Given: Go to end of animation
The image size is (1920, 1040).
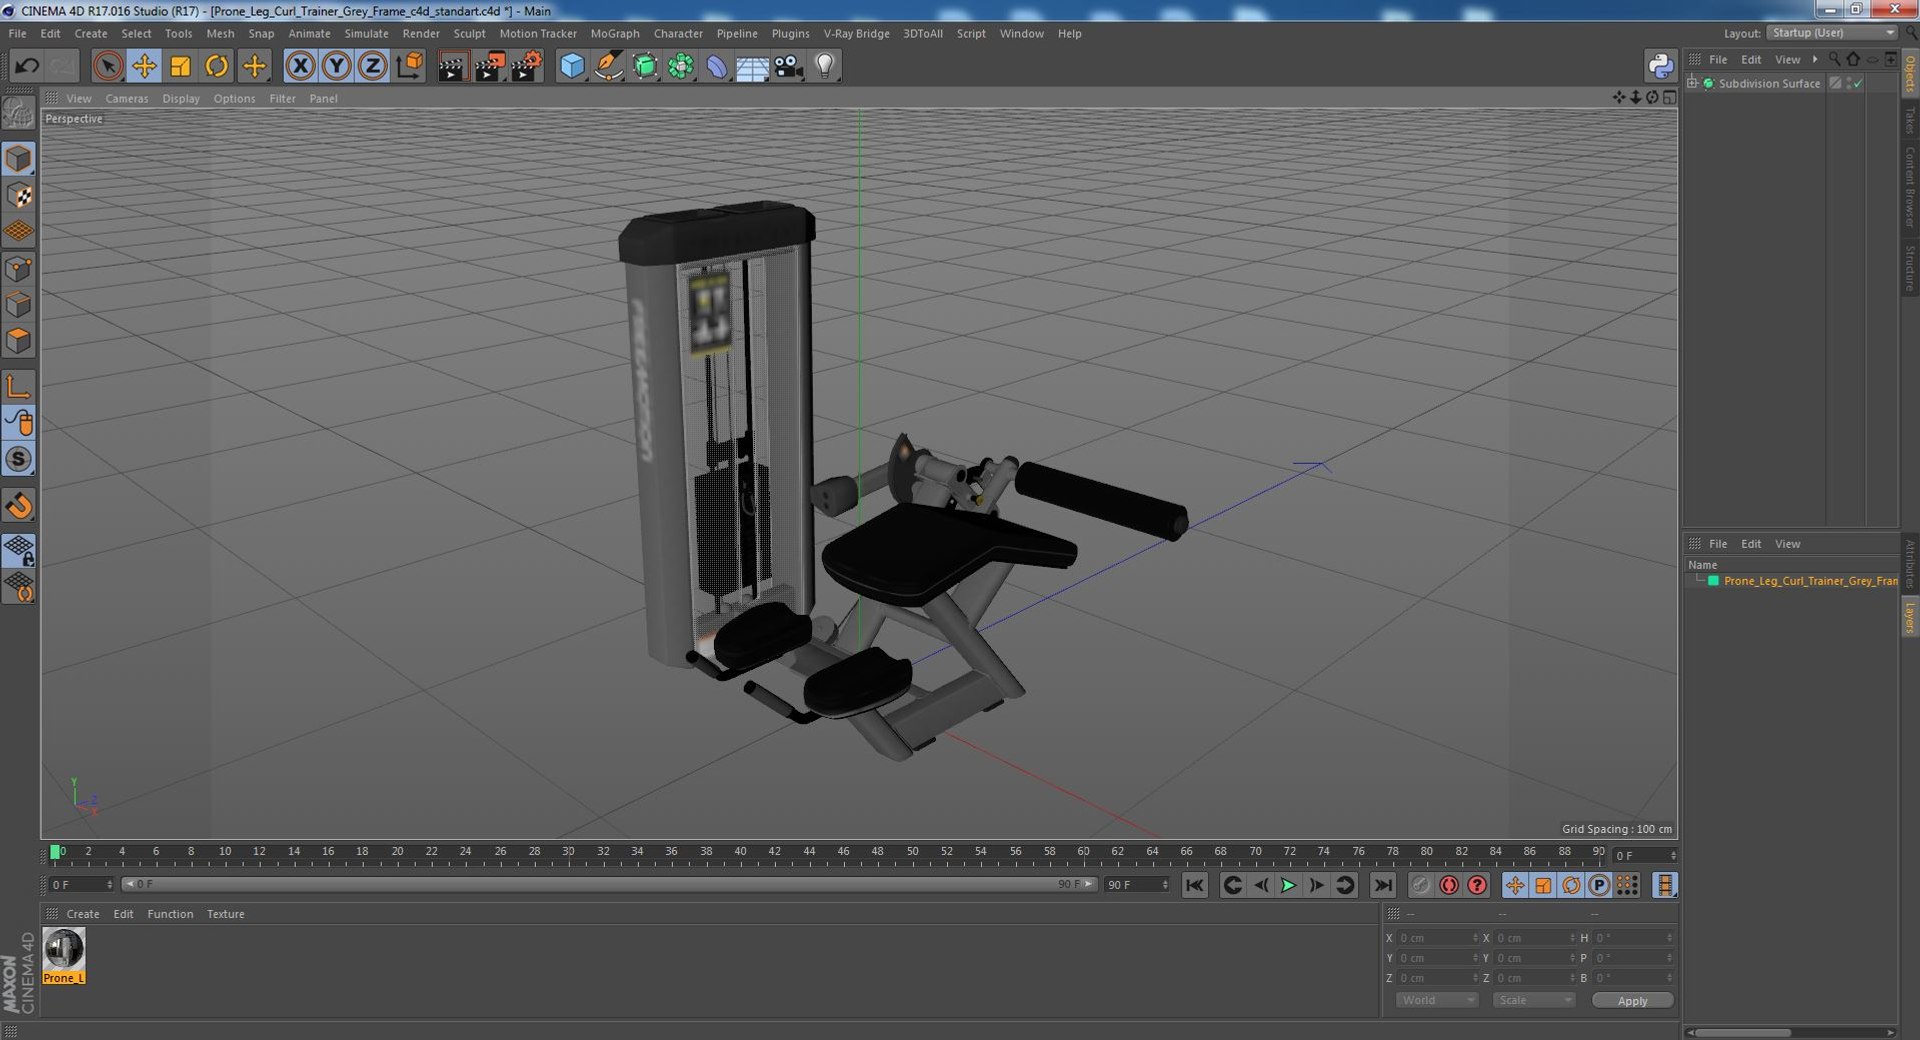Looking at the screenshot, I should tap(1382, 885).
